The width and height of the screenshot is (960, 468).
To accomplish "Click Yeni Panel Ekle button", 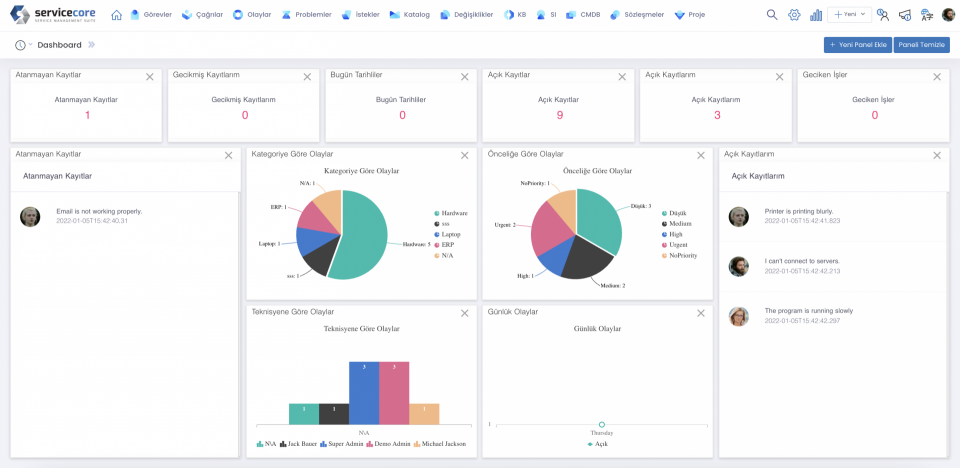I will click(x=857, y=45).
